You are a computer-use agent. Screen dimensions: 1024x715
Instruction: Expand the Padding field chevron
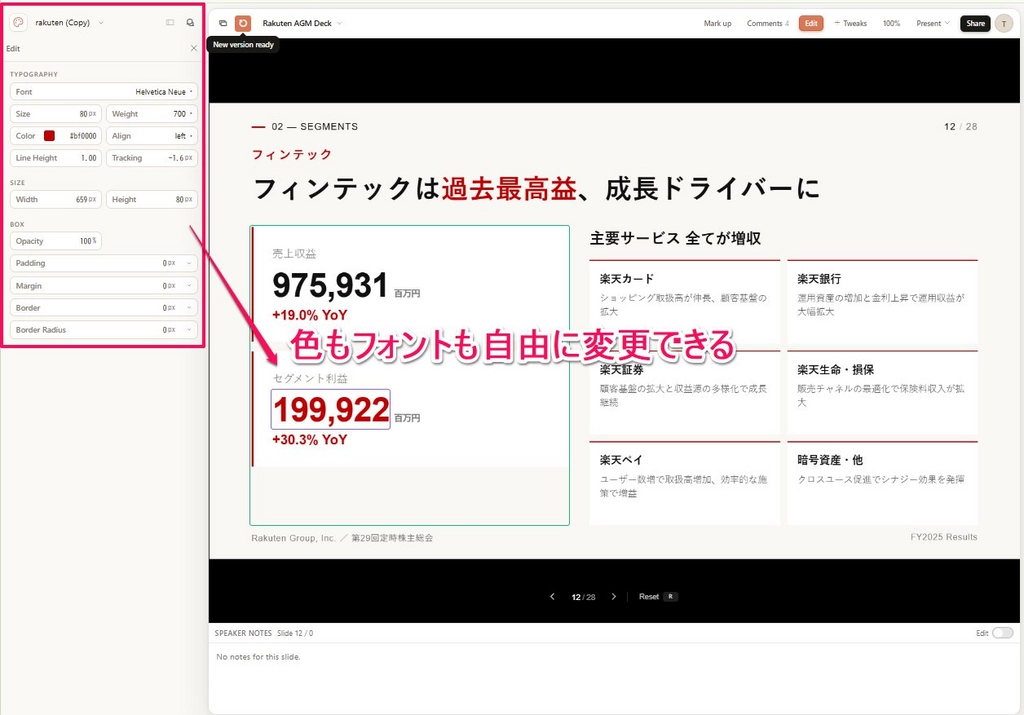[189, 263]
